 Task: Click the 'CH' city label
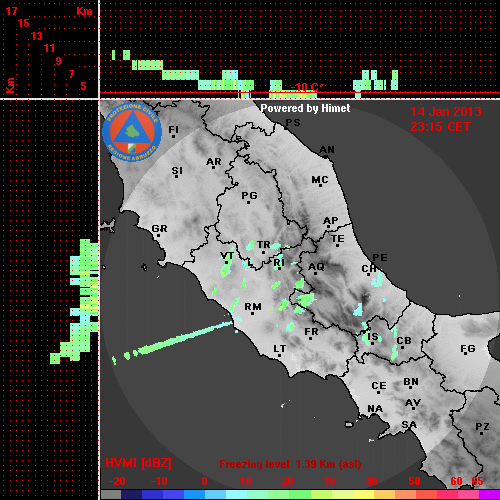point(369,269)
